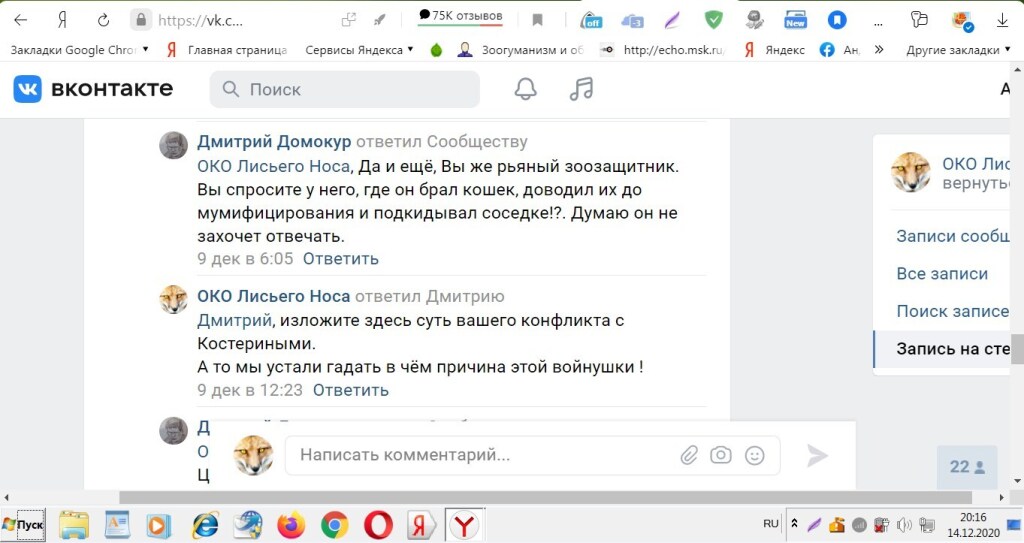
Task: Click the VKontakte logo
Action: tap(93, 89)
